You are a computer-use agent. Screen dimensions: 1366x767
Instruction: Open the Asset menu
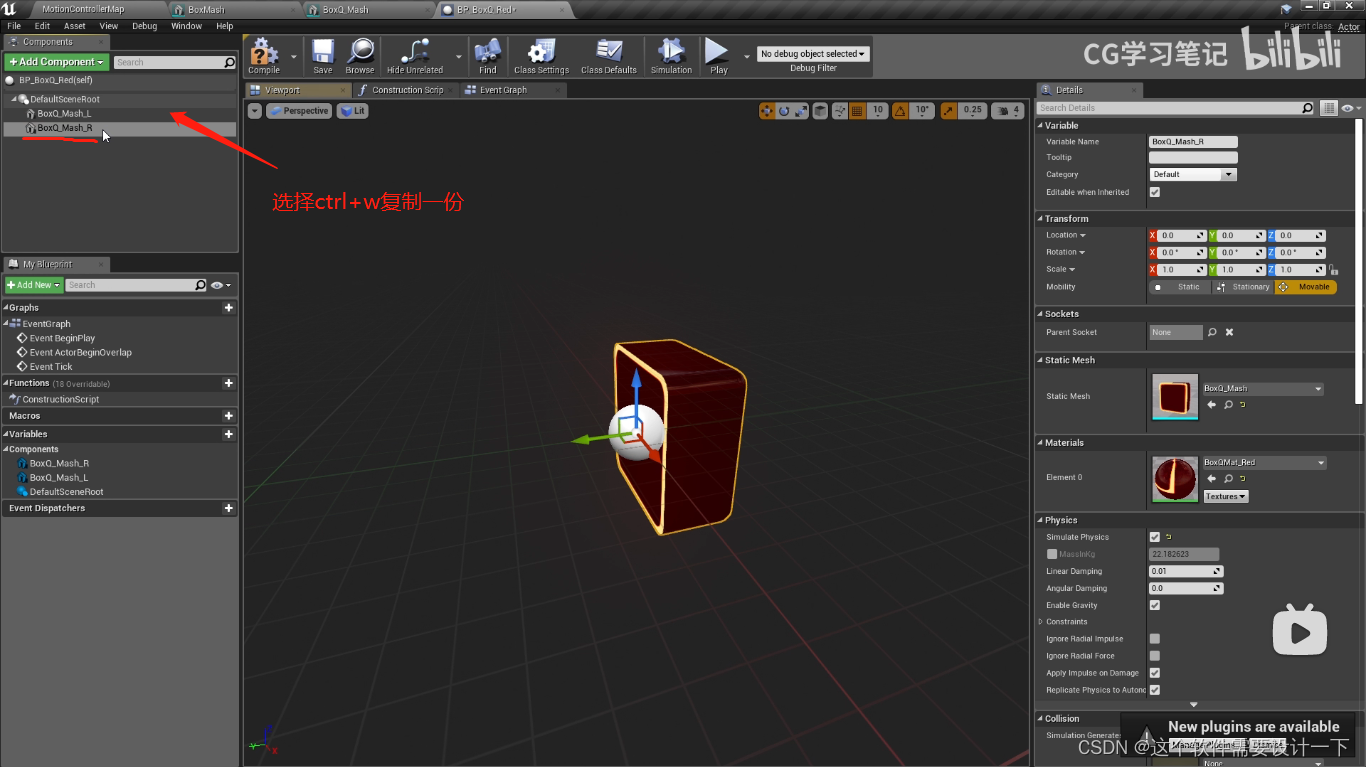click(x=75, y=26)
